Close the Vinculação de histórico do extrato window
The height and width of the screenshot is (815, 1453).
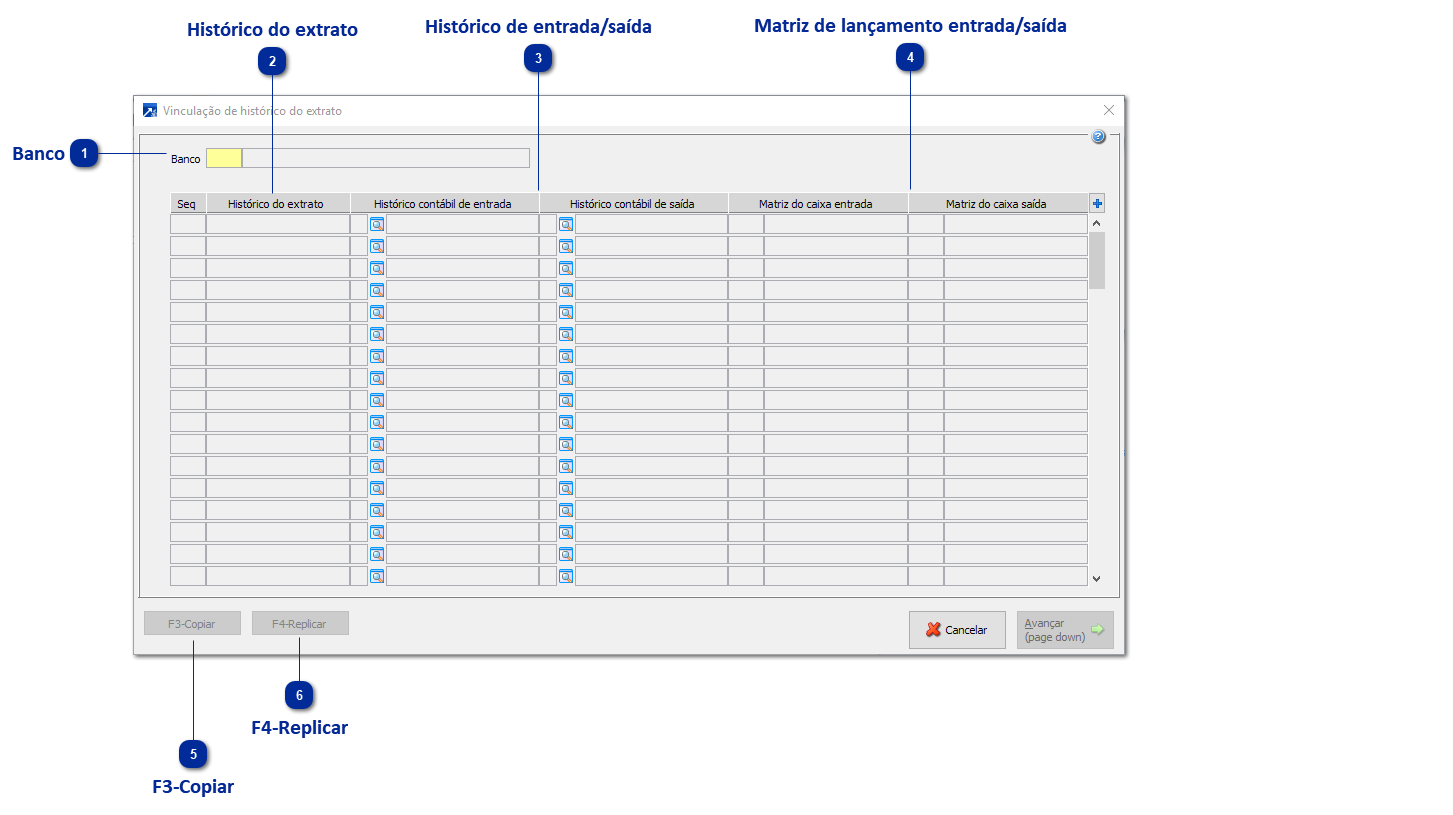click(1108, 110)
